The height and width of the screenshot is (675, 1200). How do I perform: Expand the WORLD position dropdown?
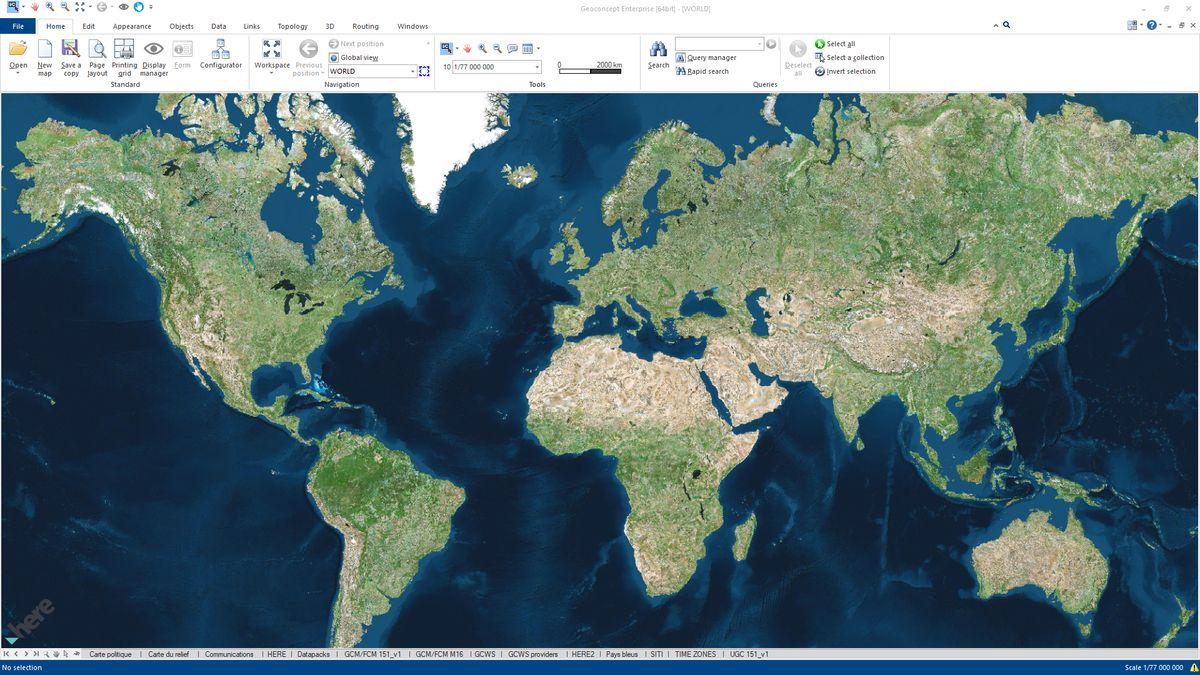click(x=412, y=72)
